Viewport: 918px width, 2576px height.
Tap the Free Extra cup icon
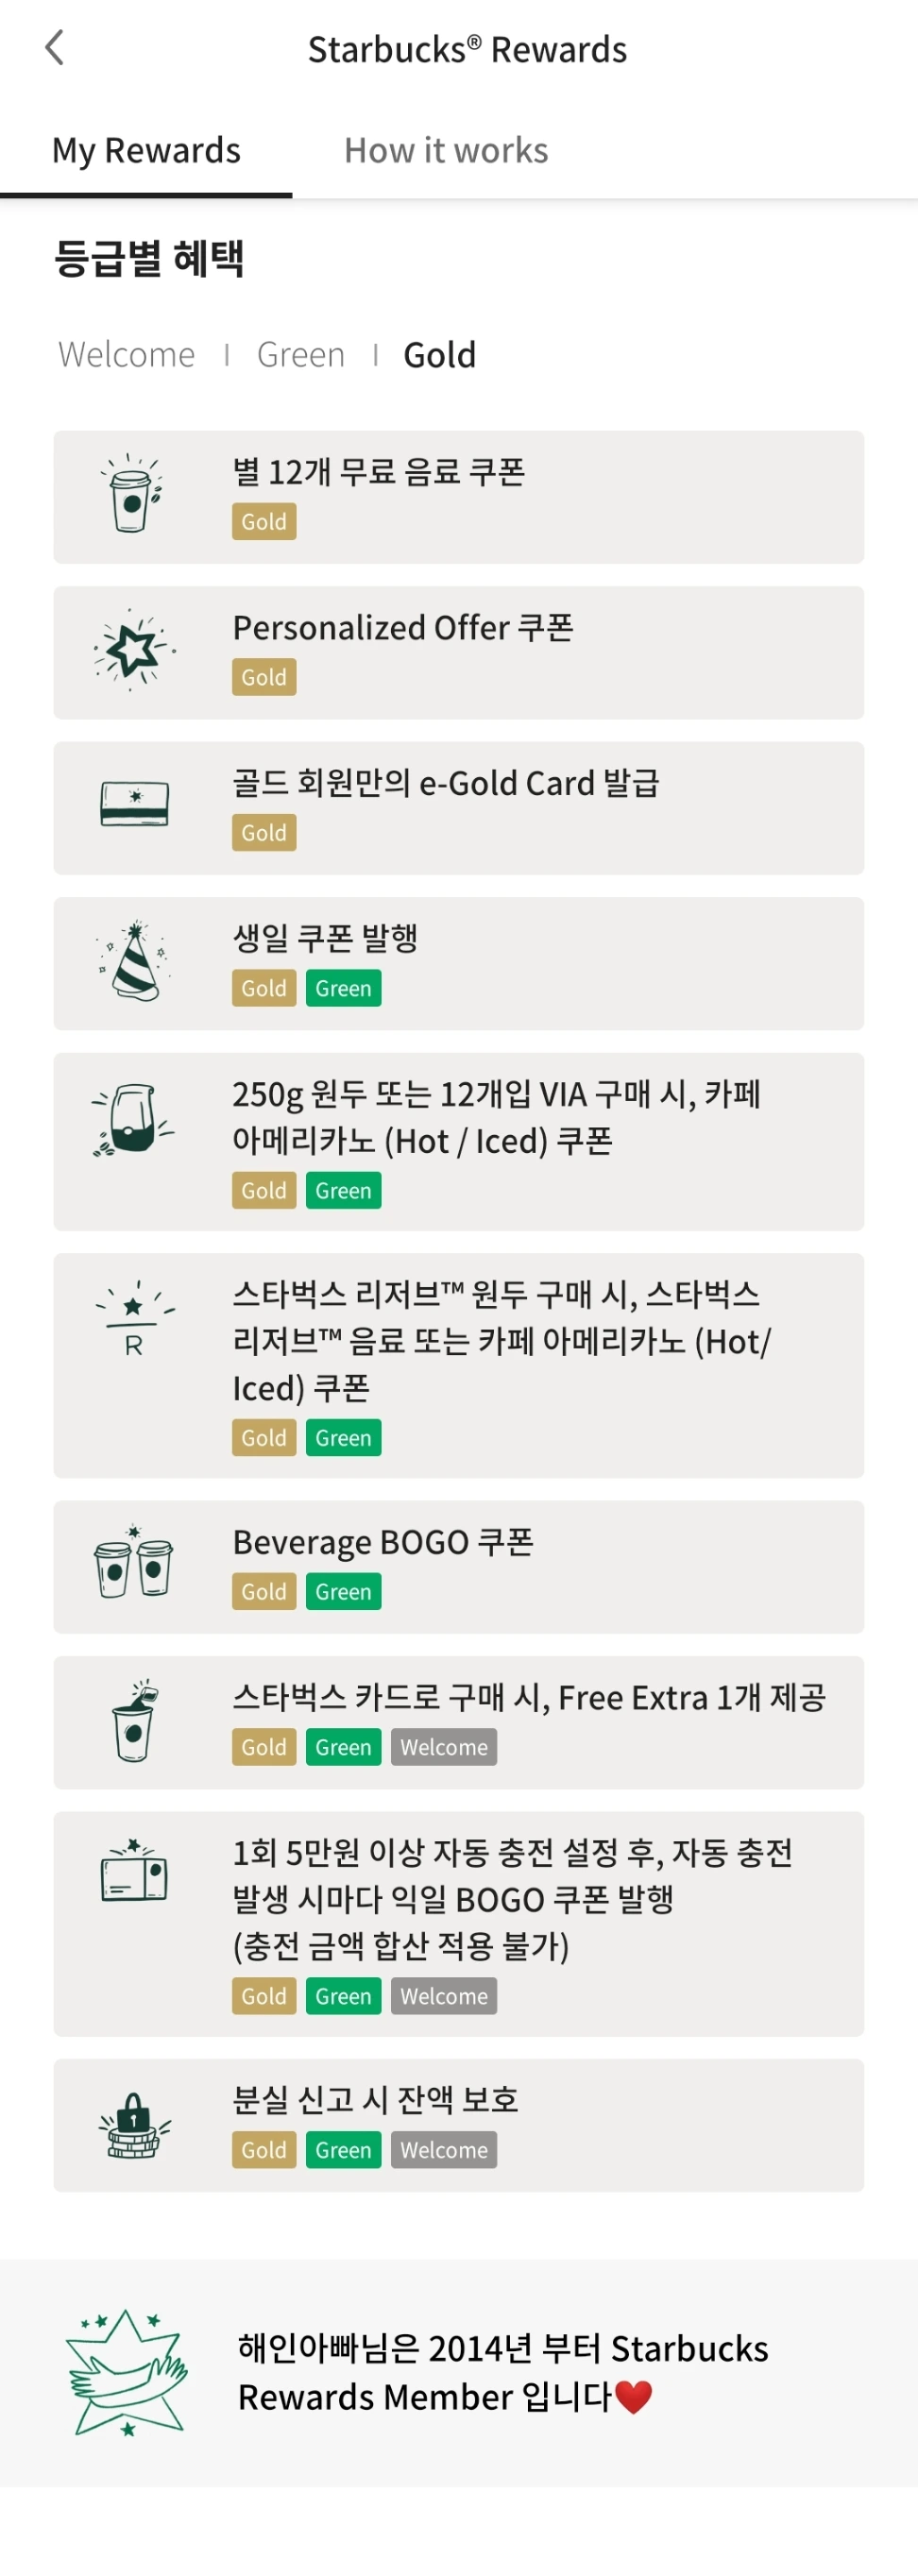[134, 1720]
